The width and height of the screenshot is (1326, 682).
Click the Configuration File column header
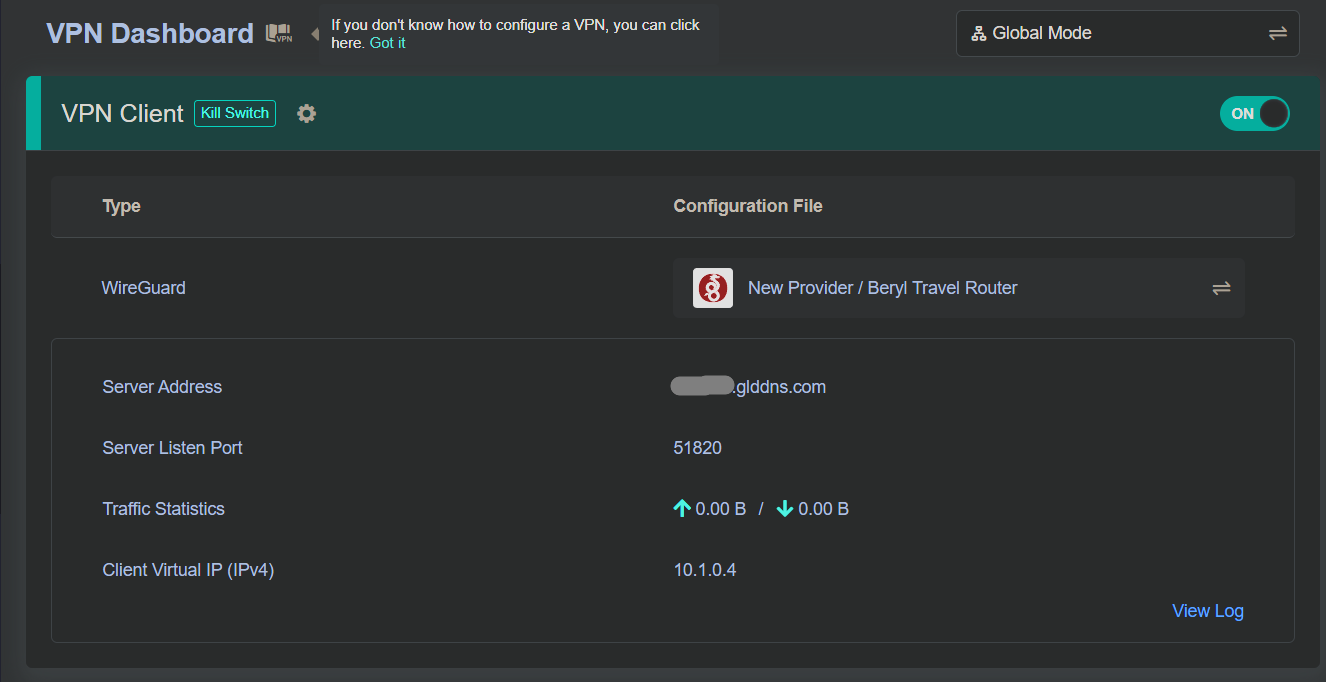[x=747, y=206]
